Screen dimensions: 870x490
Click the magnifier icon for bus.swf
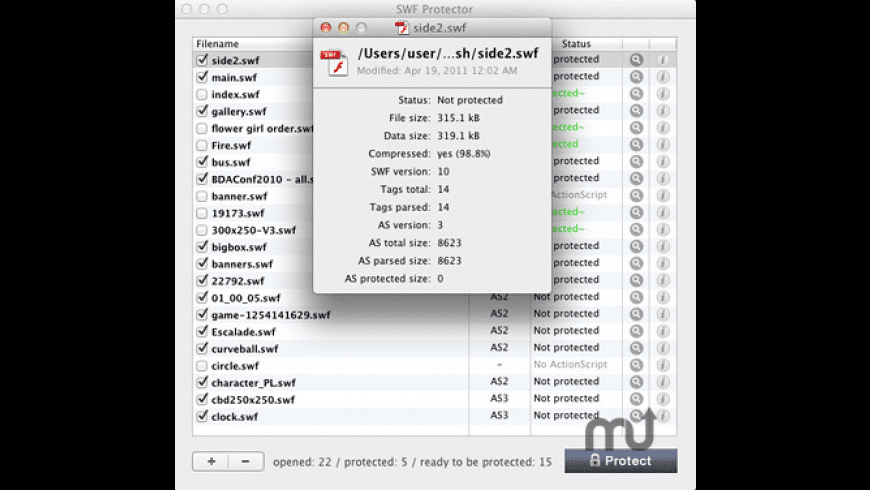(636, 161)
